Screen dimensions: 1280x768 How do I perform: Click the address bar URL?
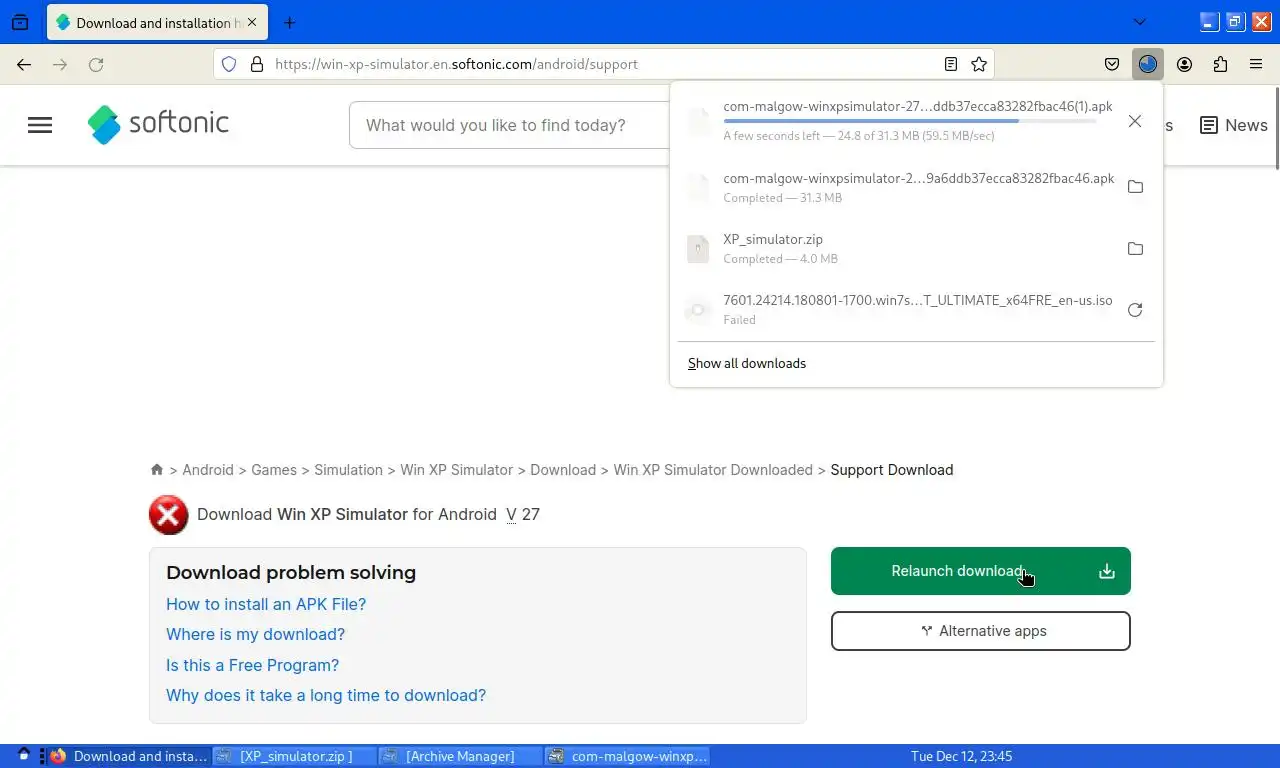click(456, 64)
